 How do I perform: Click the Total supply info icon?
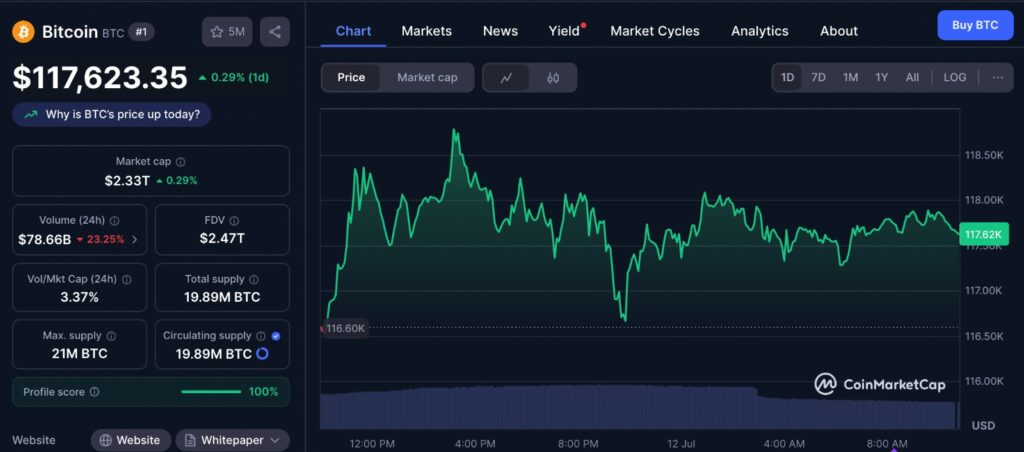click(254, 279)
